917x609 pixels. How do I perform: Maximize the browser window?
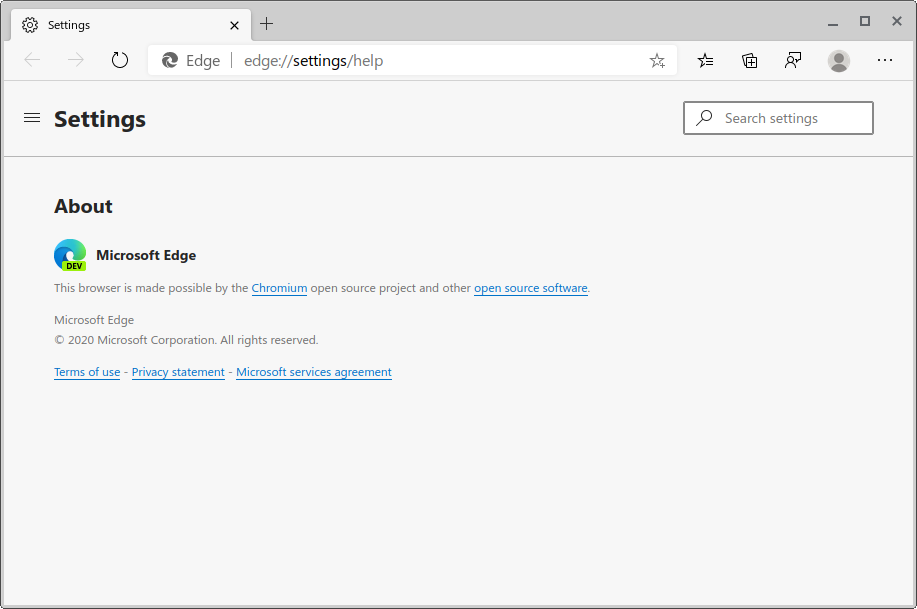865,22
